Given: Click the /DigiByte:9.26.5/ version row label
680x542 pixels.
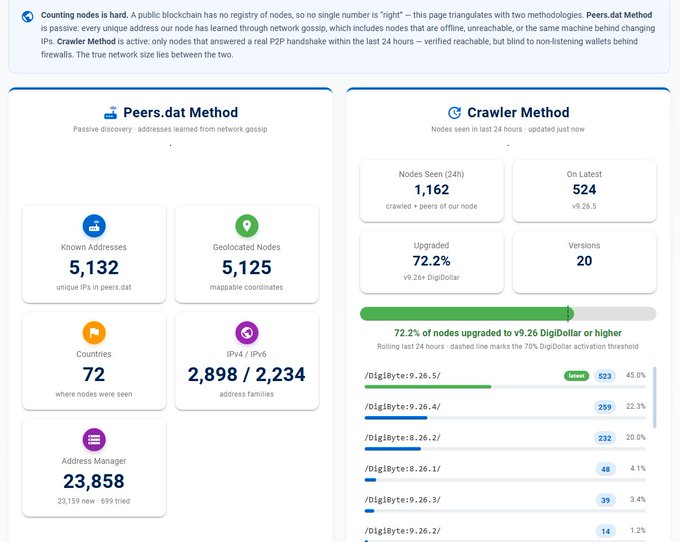Looking at the screenshot, I should (x=402, y=376).
